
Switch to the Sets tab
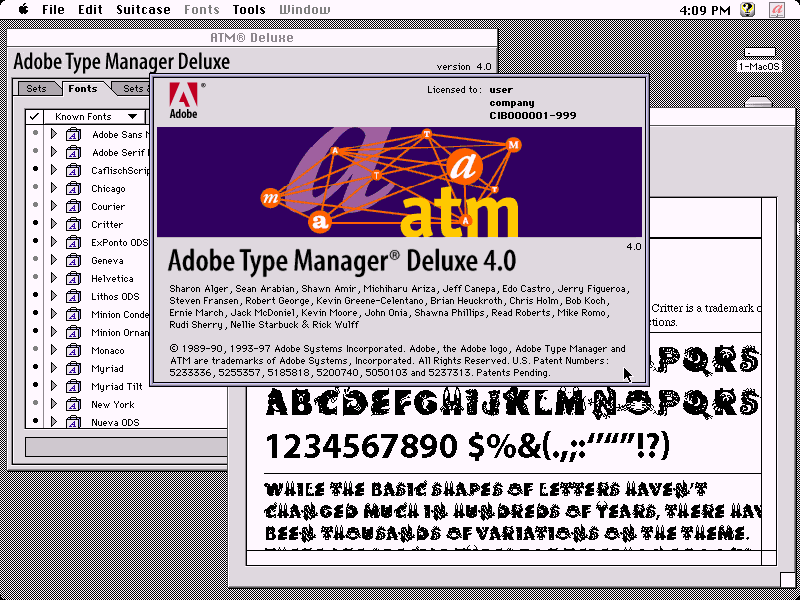pyautogui.click(x=36, y=89)
